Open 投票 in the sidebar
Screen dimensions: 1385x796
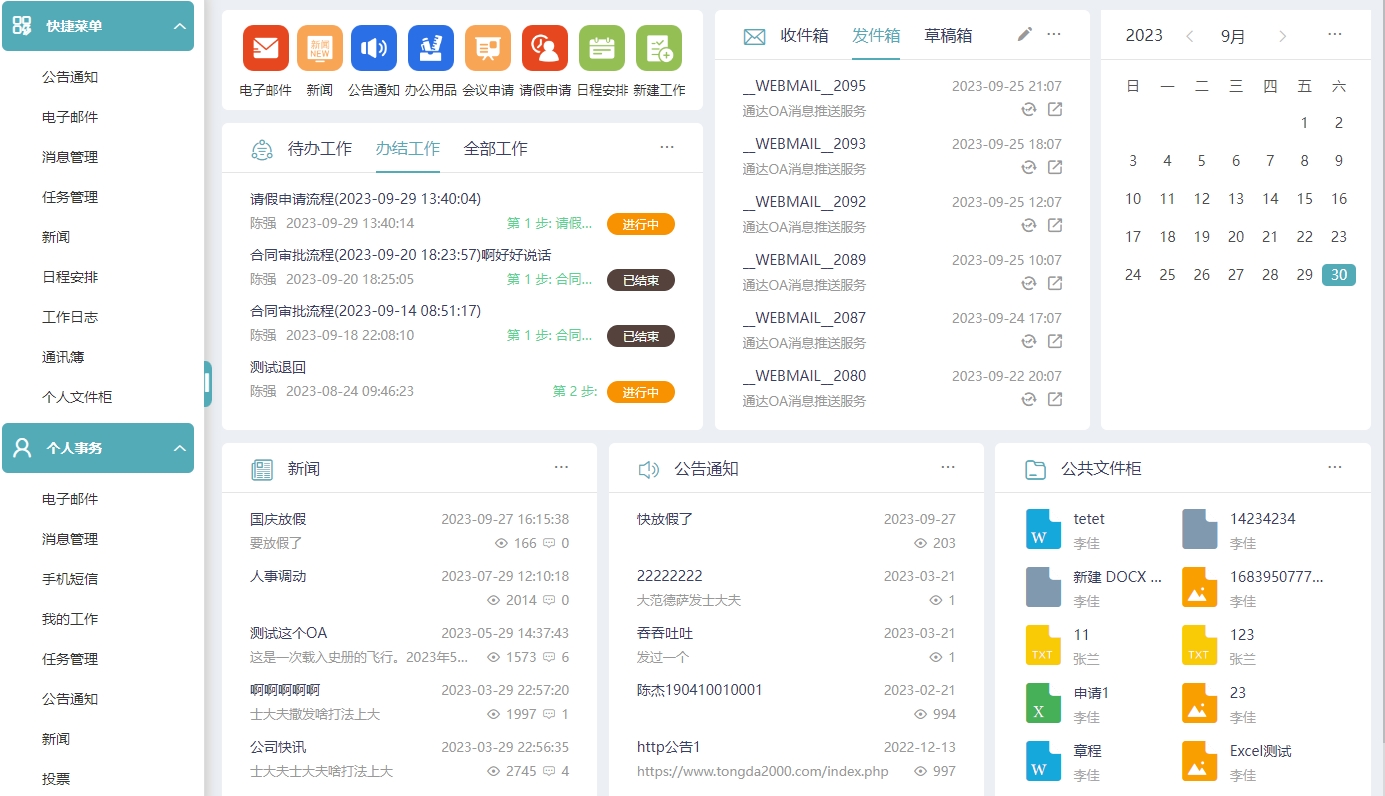(x=56, y=779)
